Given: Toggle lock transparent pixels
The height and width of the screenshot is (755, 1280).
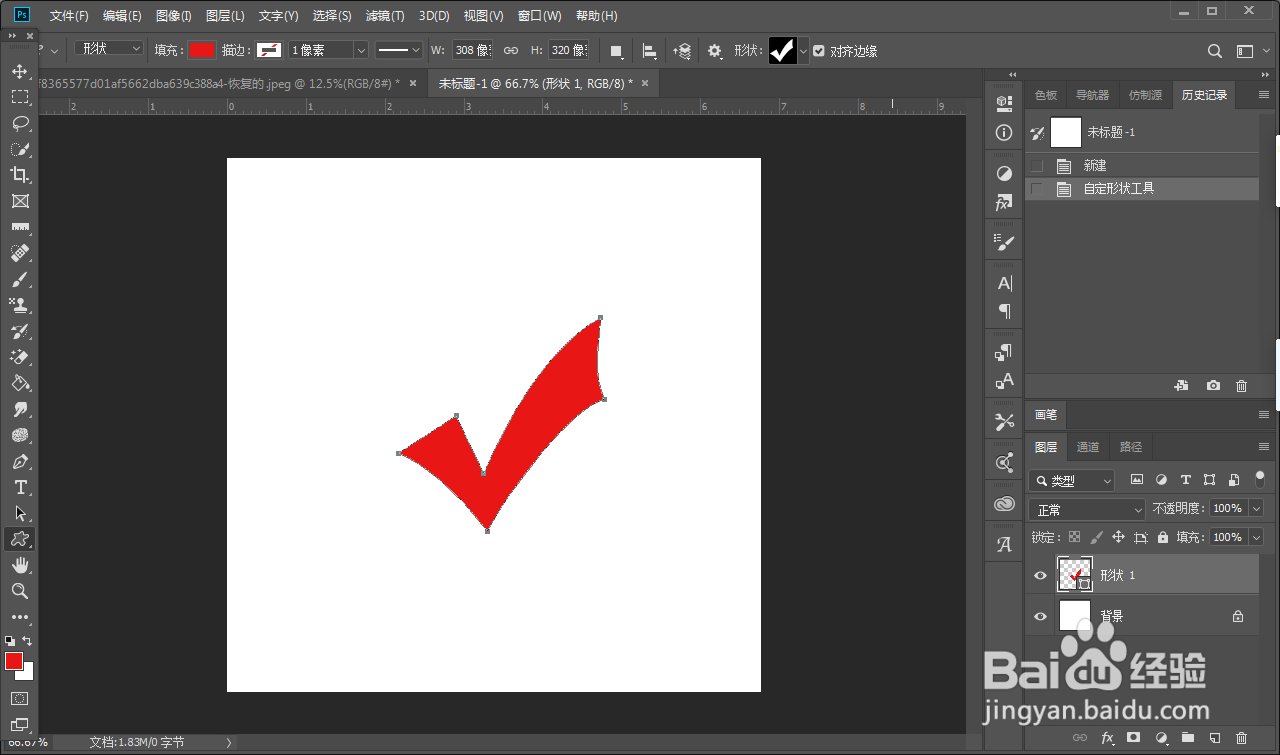Looking at the screenshot, I should (x=1074, y=537).
